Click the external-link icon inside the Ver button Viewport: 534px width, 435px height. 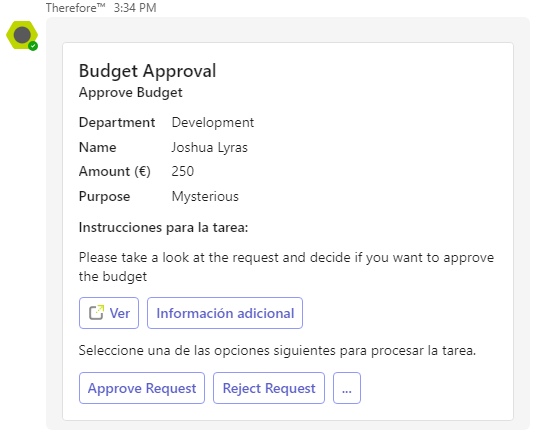coord(96,313)
